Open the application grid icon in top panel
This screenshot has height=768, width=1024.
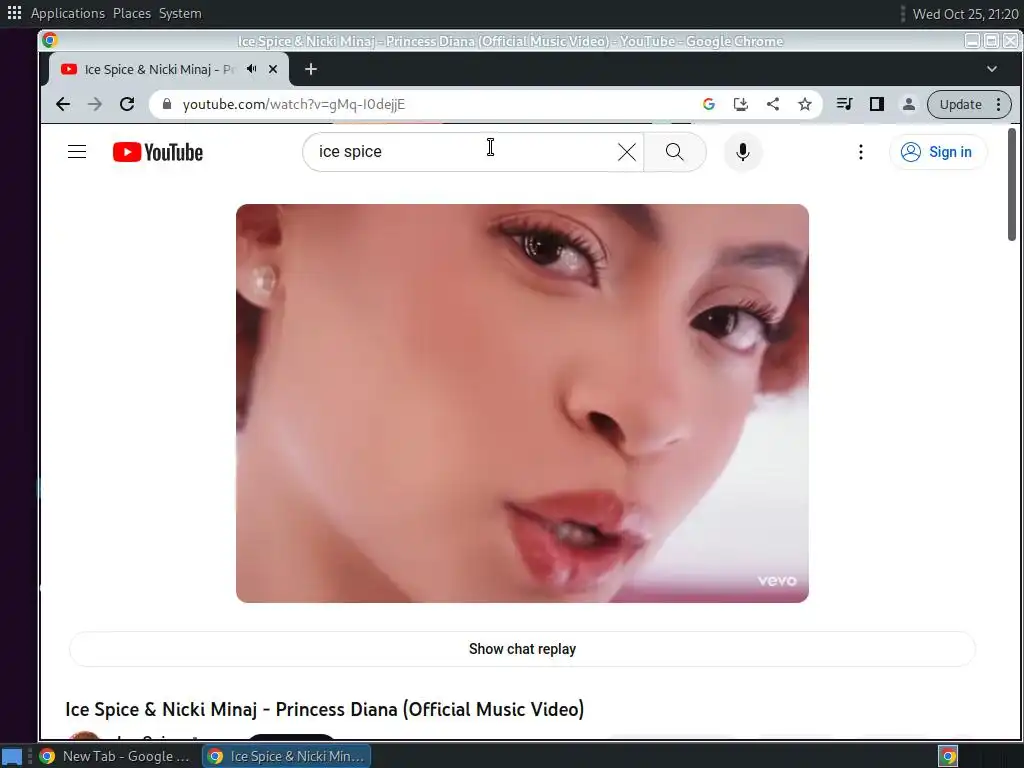coord(14,12)
